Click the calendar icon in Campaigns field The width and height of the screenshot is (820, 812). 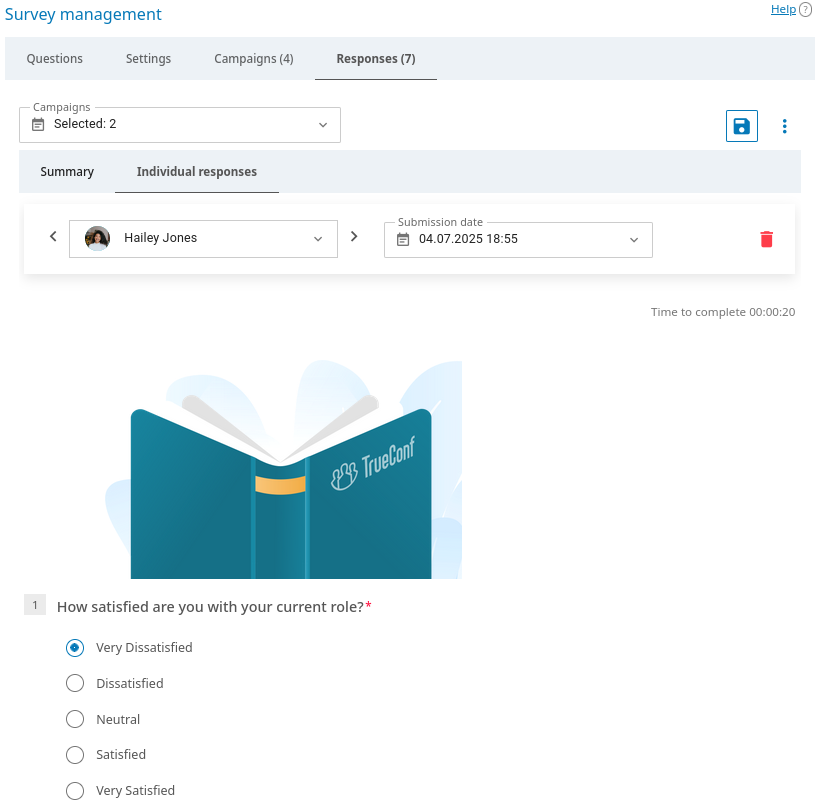point(38,125)
